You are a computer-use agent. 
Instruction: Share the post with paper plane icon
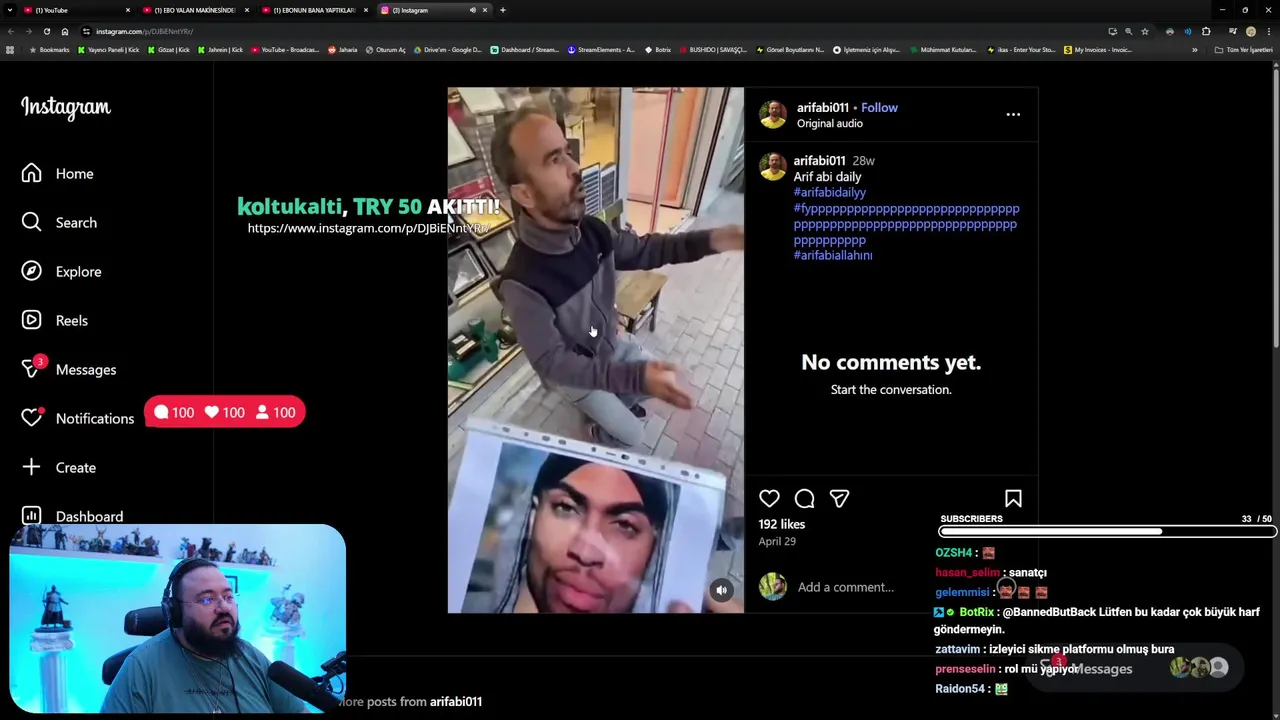[x=839, y=498]
